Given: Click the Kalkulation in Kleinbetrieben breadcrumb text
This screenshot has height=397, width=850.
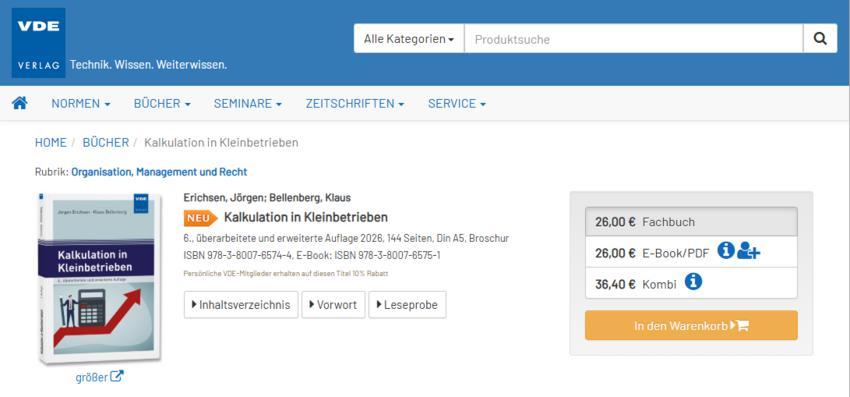Looking at the screenshot, I should pos(221,143).
